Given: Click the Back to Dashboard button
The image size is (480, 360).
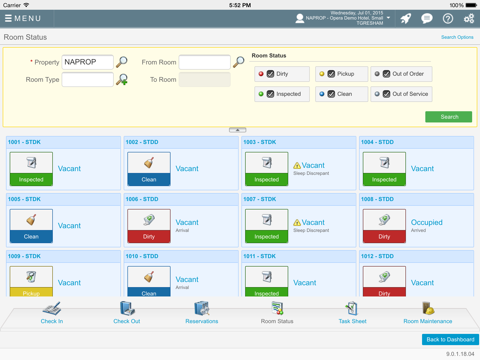Looking at the screenshot, I should pyautogui.click(x=450, y=339).
